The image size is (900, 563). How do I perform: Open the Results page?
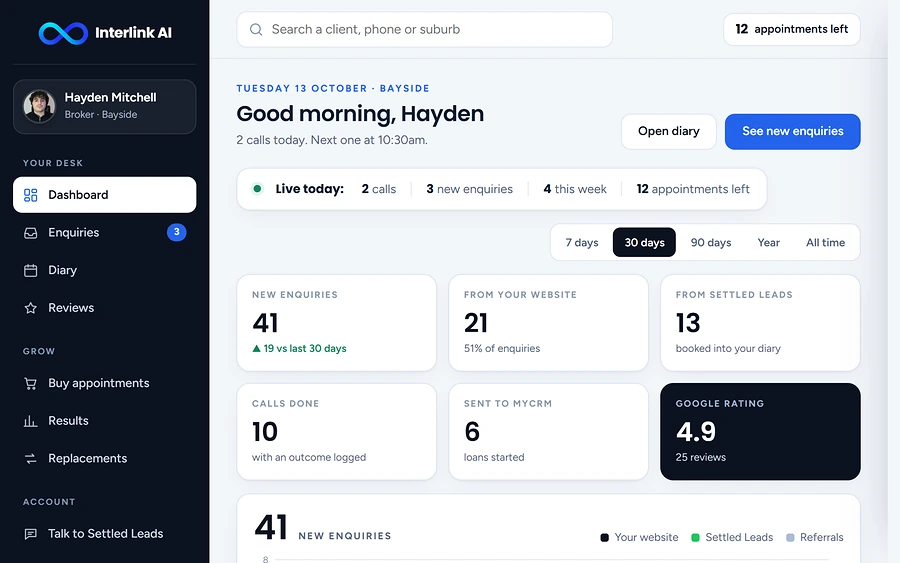104,421
